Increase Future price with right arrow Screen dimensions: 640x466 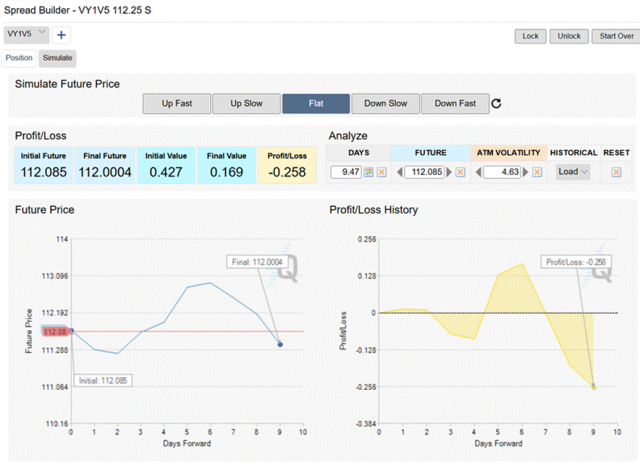point(447,172)
